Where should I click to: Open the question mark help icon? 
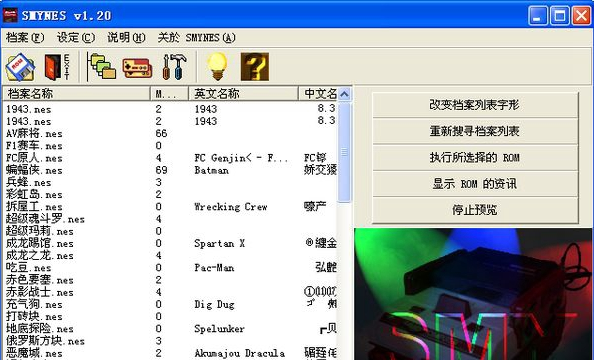(x=255, y=67)
